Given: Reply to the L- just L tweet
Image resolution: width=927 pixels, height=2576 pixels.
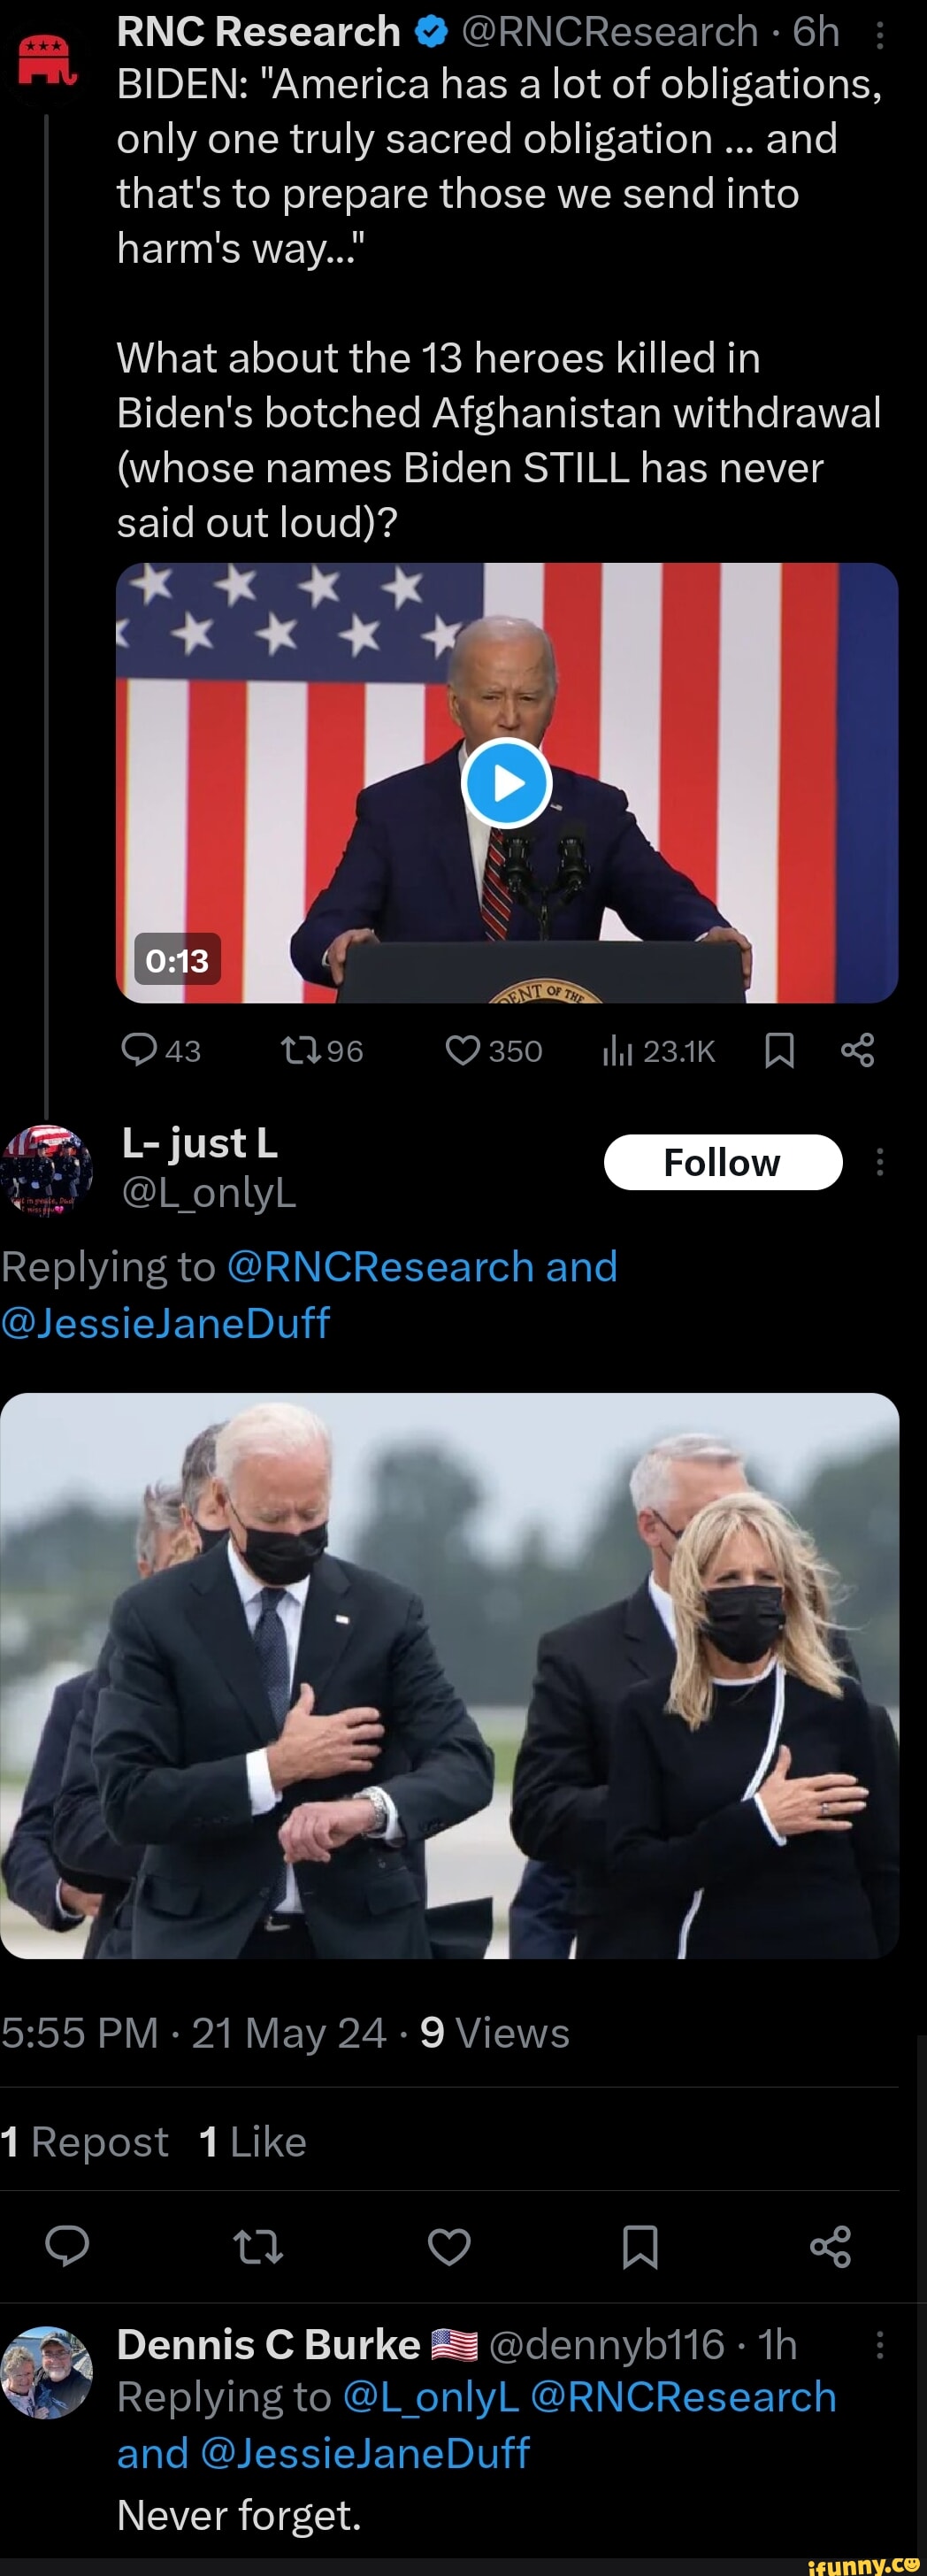Looking at the screenshot, I should pyautogui.click(x=68, y=2246).
